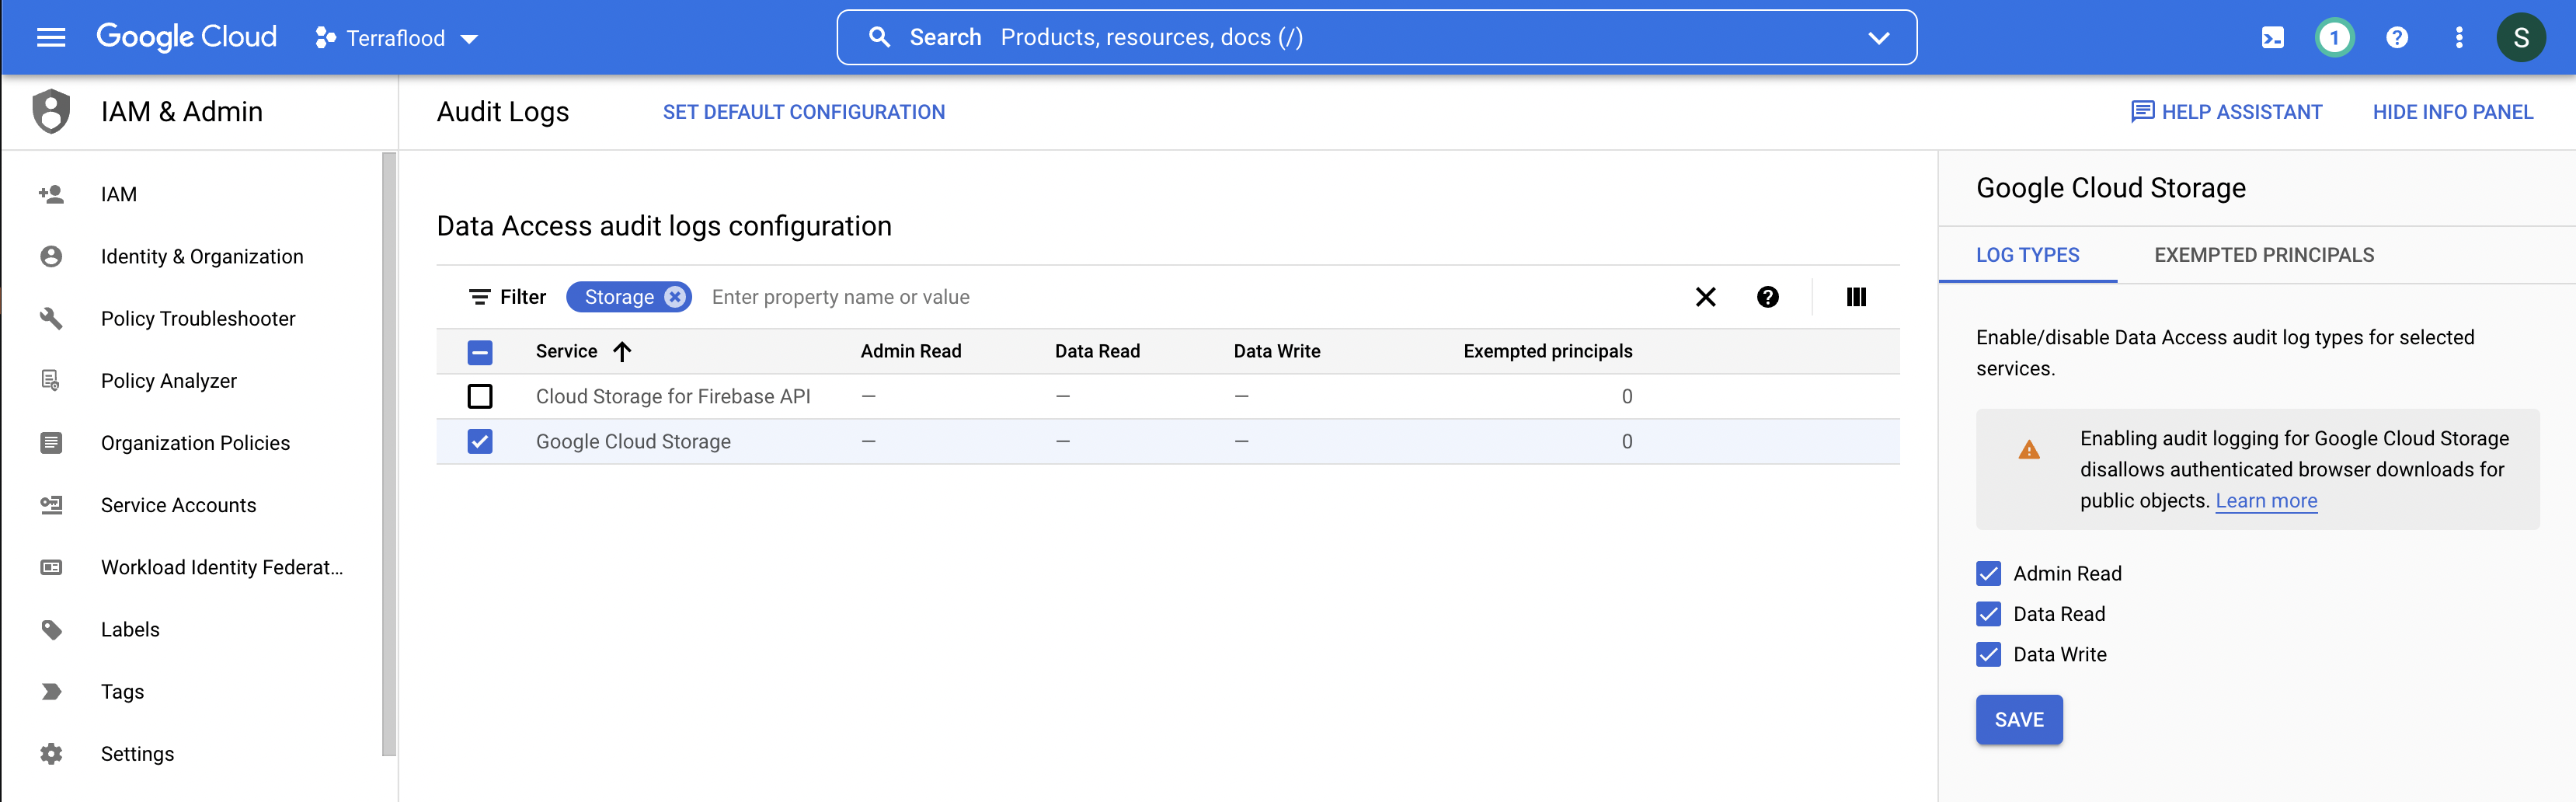This screenshot has height=802, width=2576.
Task: Click Google Cloud Storage row name
Action: coord(633,442)
